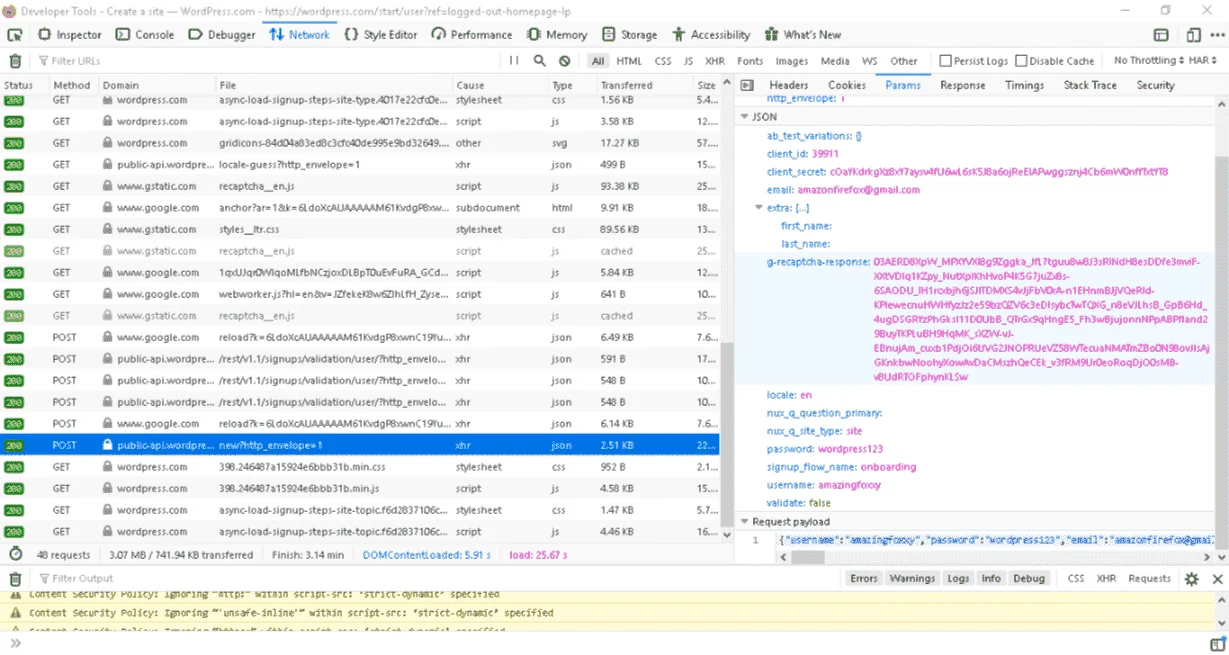Open the Storage panel

(x=628, y=34)
